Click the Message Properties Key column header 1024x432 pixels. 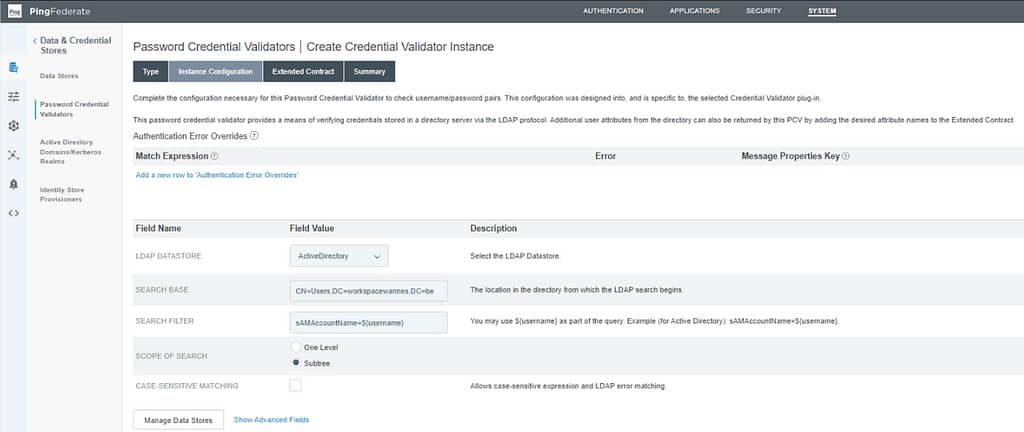[791, 157]
